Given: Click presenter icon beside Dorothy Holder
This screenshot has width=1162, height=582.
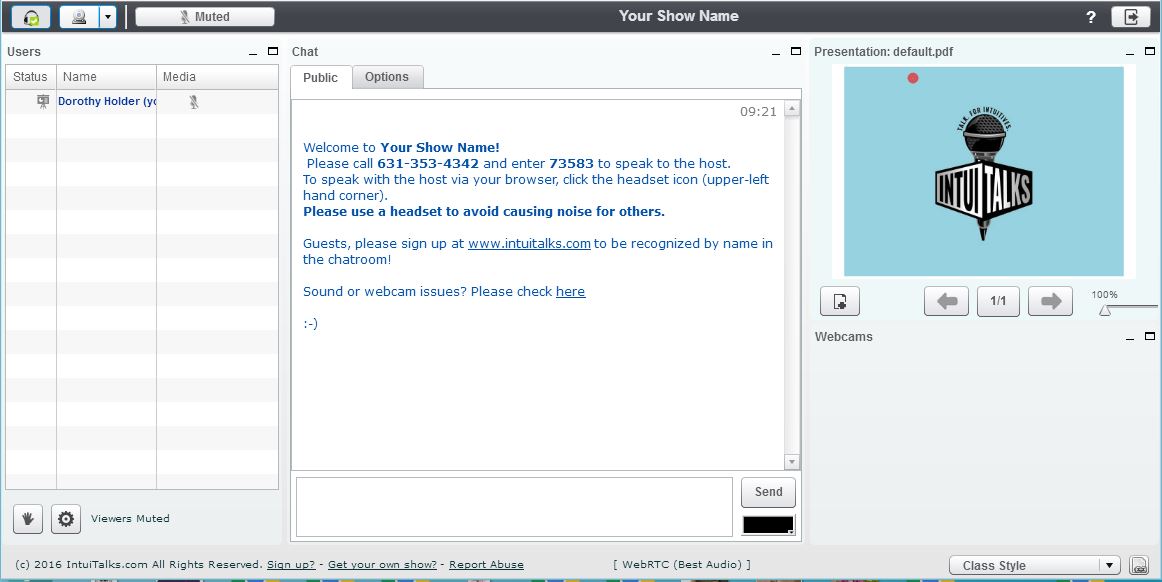Looking at the screenshot, I should [x=43, y=102].
